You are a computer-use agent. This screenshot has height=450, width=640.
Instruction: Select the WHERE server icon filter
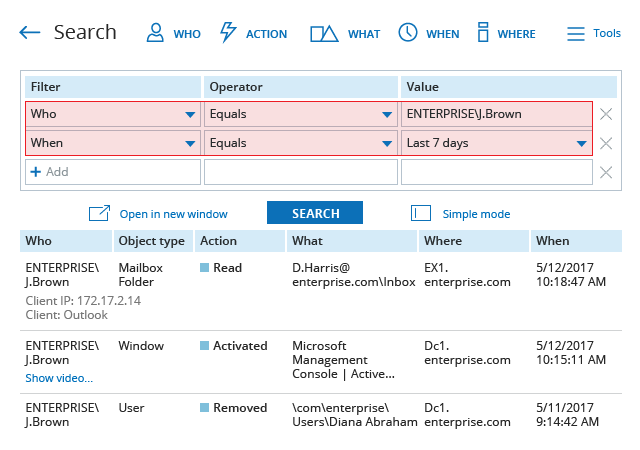pyautogui.click(x=483, y=32)
